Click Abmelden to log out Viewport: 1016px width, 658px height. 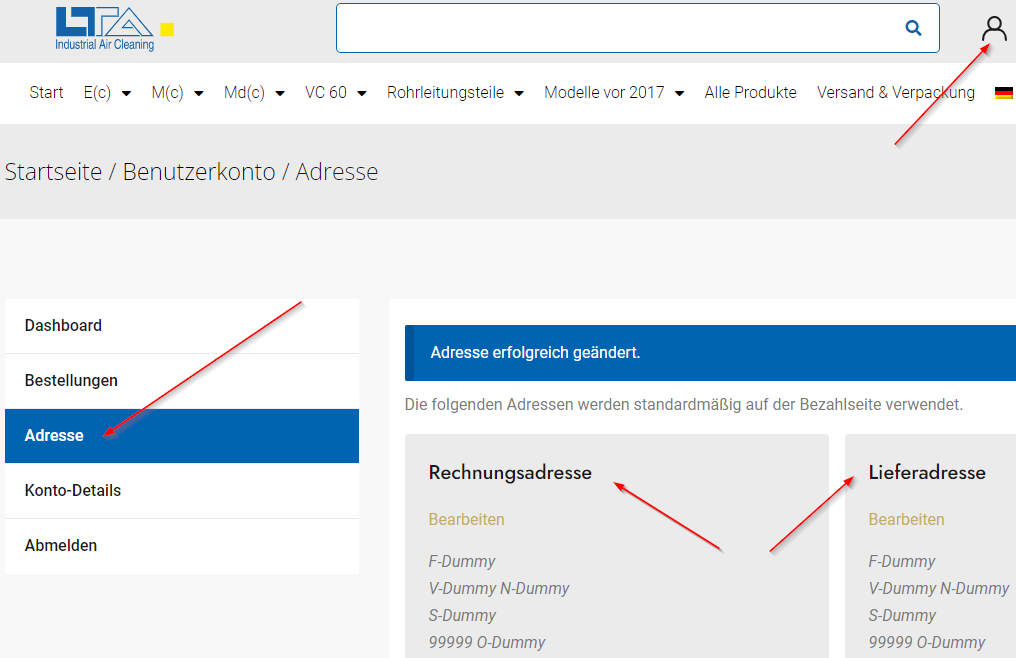pyautogui.click(x=61, y=546)
